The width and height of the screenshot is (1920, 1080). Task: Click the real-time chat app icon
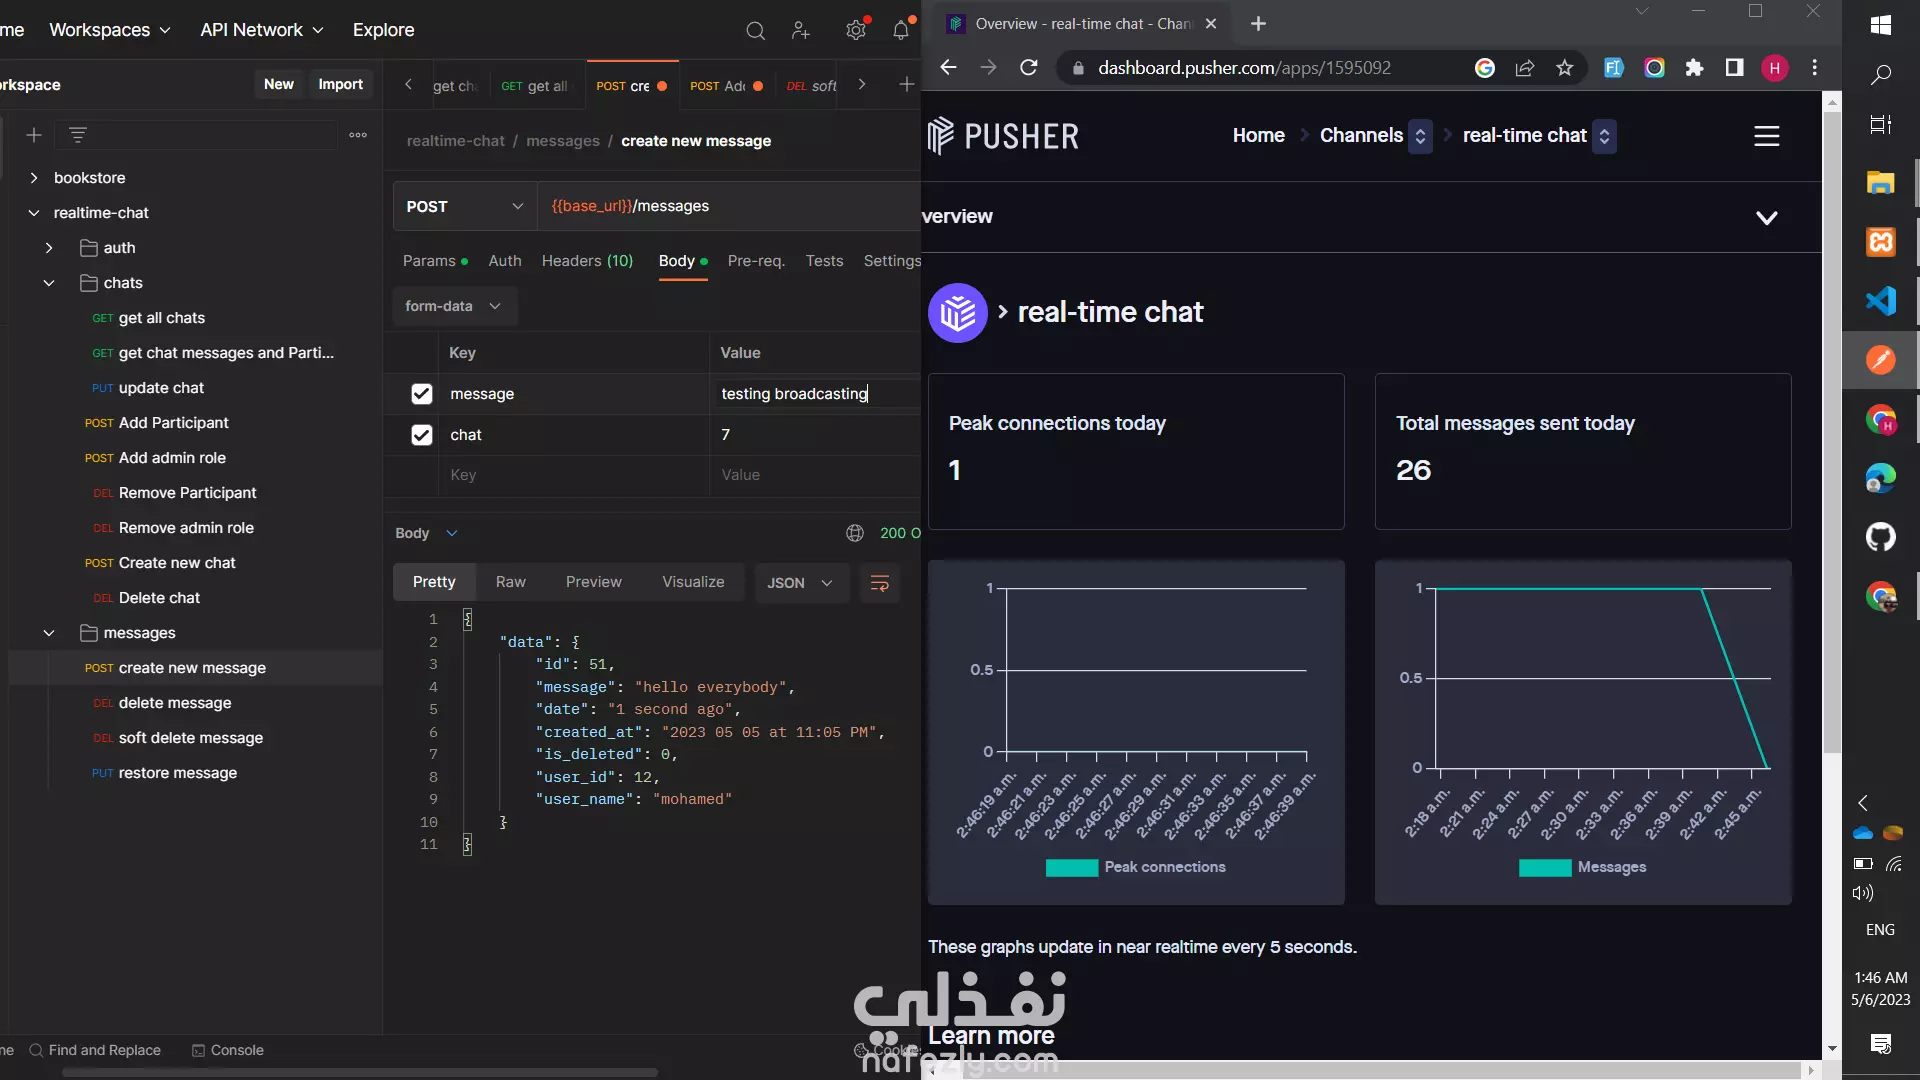coord(957,313)
